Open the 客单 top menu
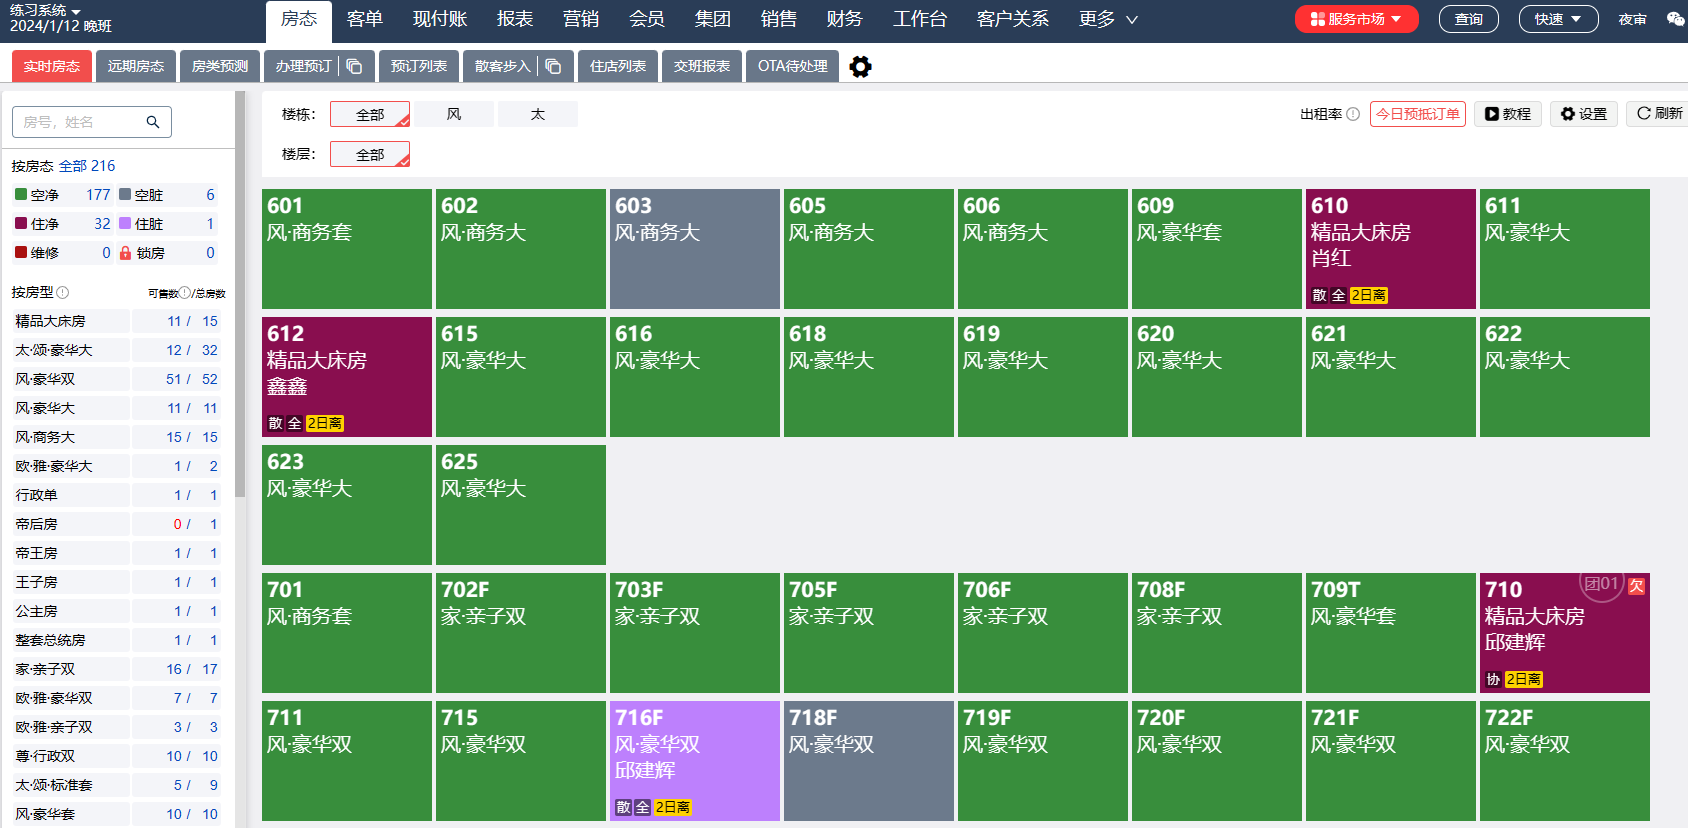Image resolution: width=1688 pixels, height=828 pixels. (x=365, y=19)
